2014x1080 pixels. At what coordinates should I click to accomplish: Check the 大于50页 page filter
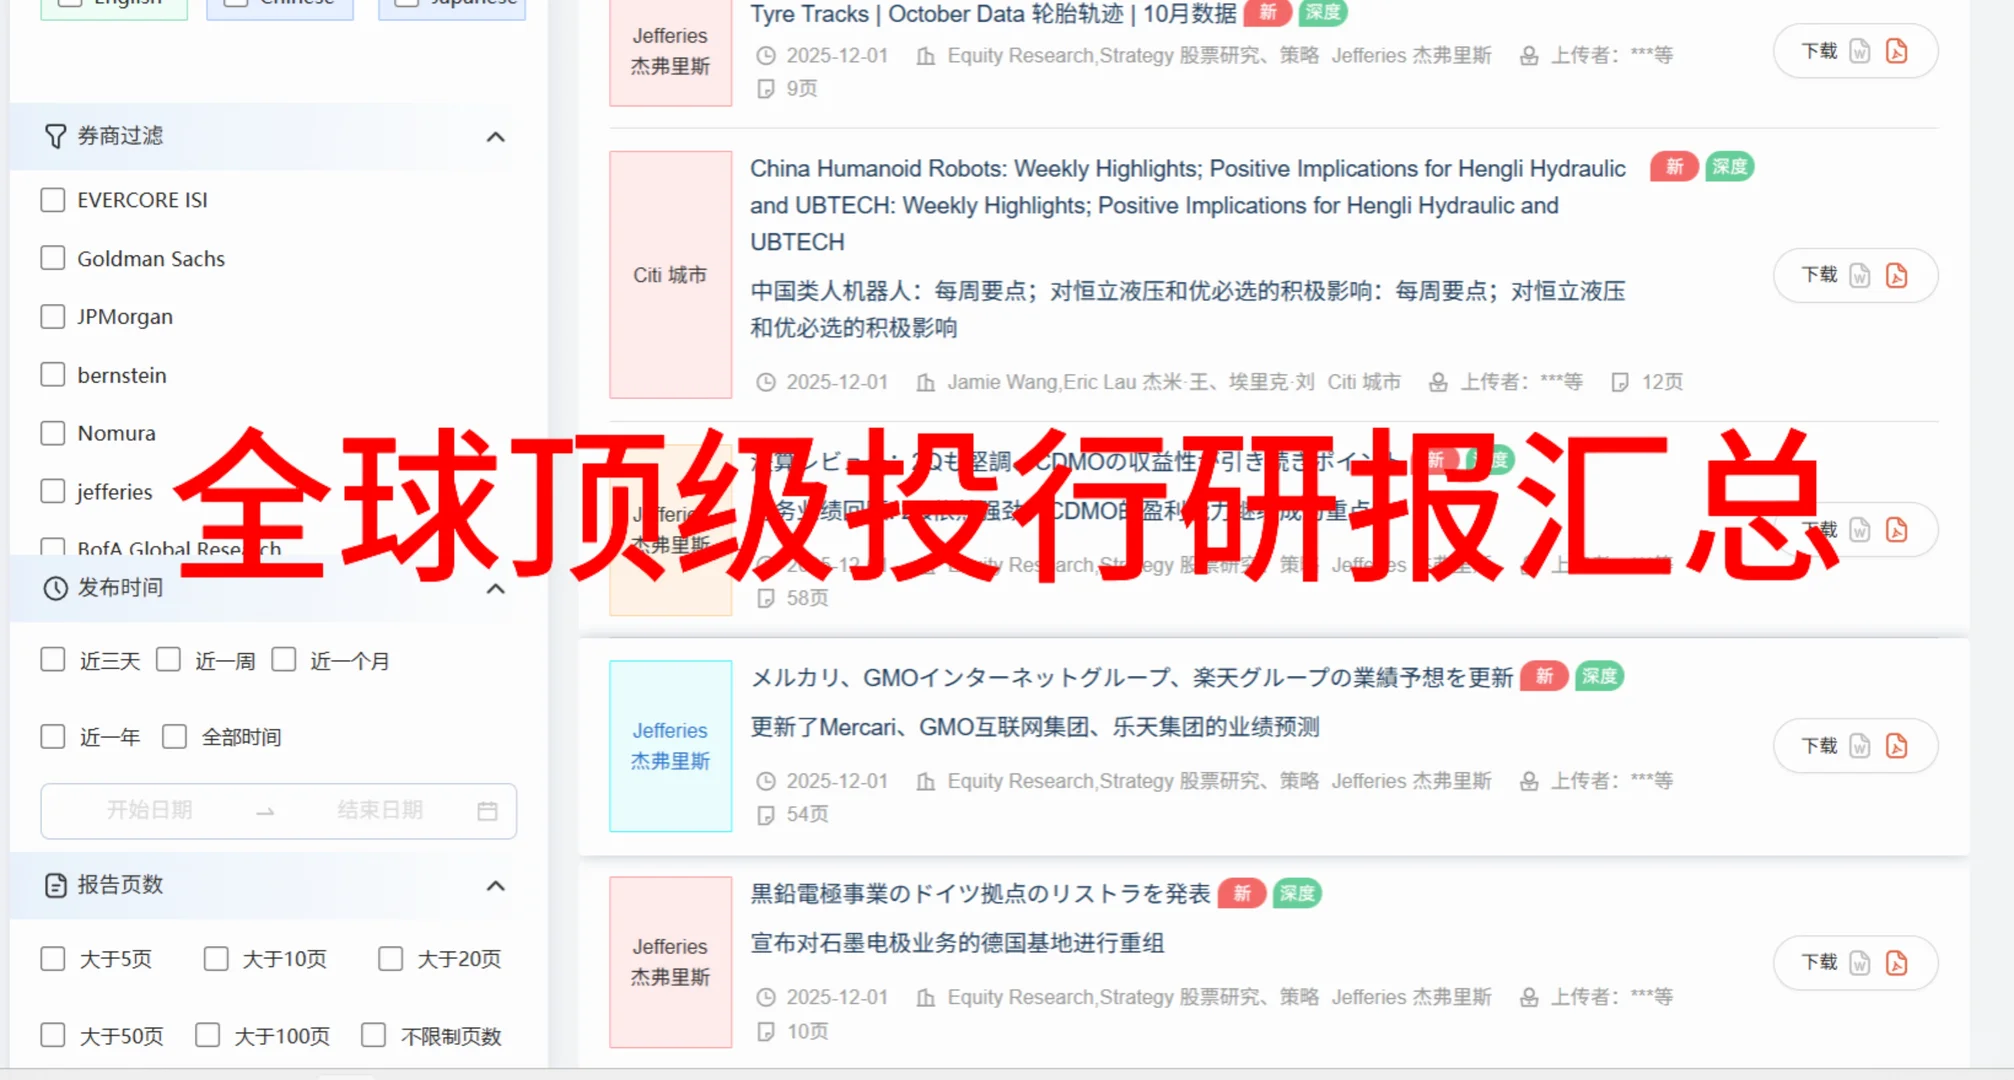click(x=53, y=1035)
